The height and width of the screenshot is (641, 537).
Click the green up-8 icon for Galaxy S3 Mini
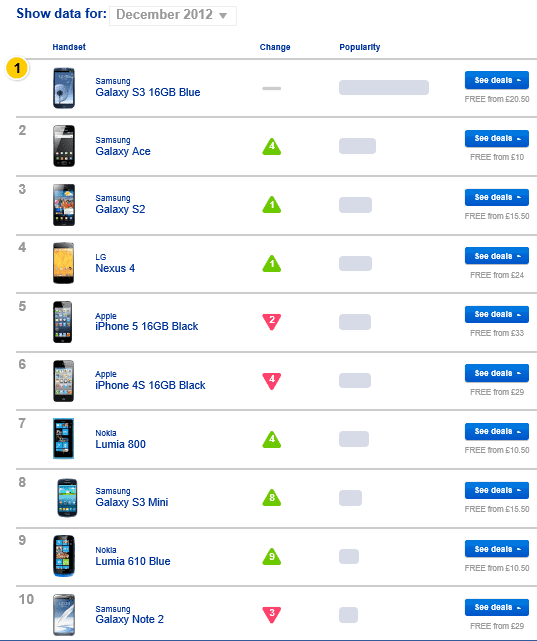click(272, 498)
